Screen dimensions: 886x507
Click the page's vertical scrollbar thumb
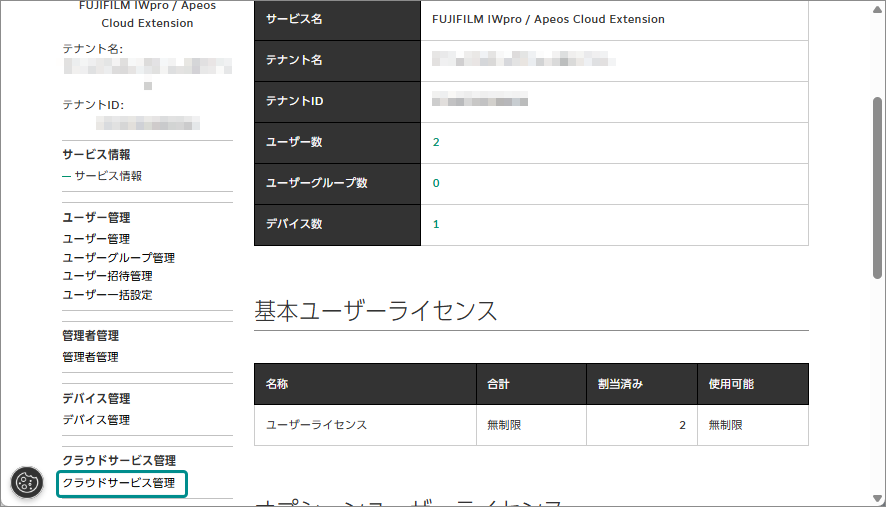tap(877, 188)
